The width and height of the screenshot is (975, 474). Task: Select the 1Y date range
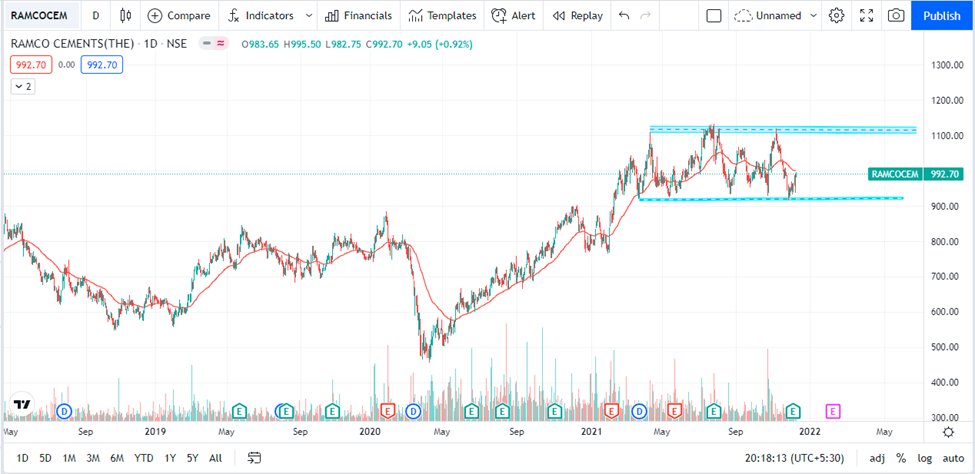click(x=170, y=458)
